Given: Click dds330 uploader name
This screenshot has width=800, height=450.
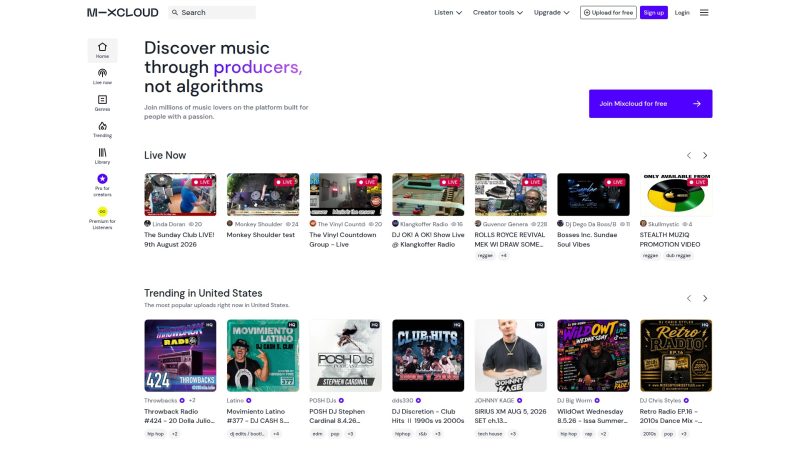Looking at the screenshot, I should coord(402,401).
